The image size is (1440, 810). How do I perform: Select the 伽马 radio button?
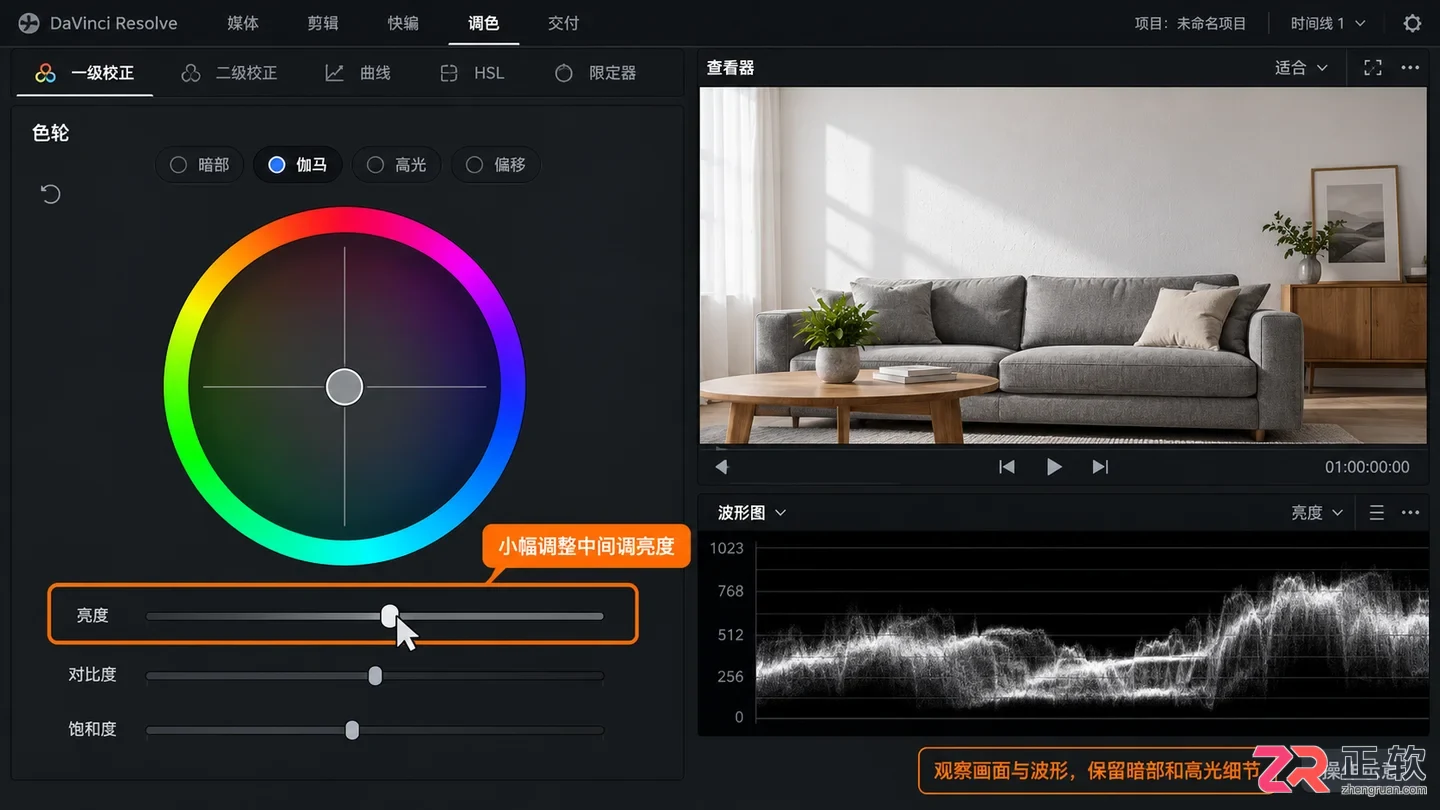pos(298,165)
